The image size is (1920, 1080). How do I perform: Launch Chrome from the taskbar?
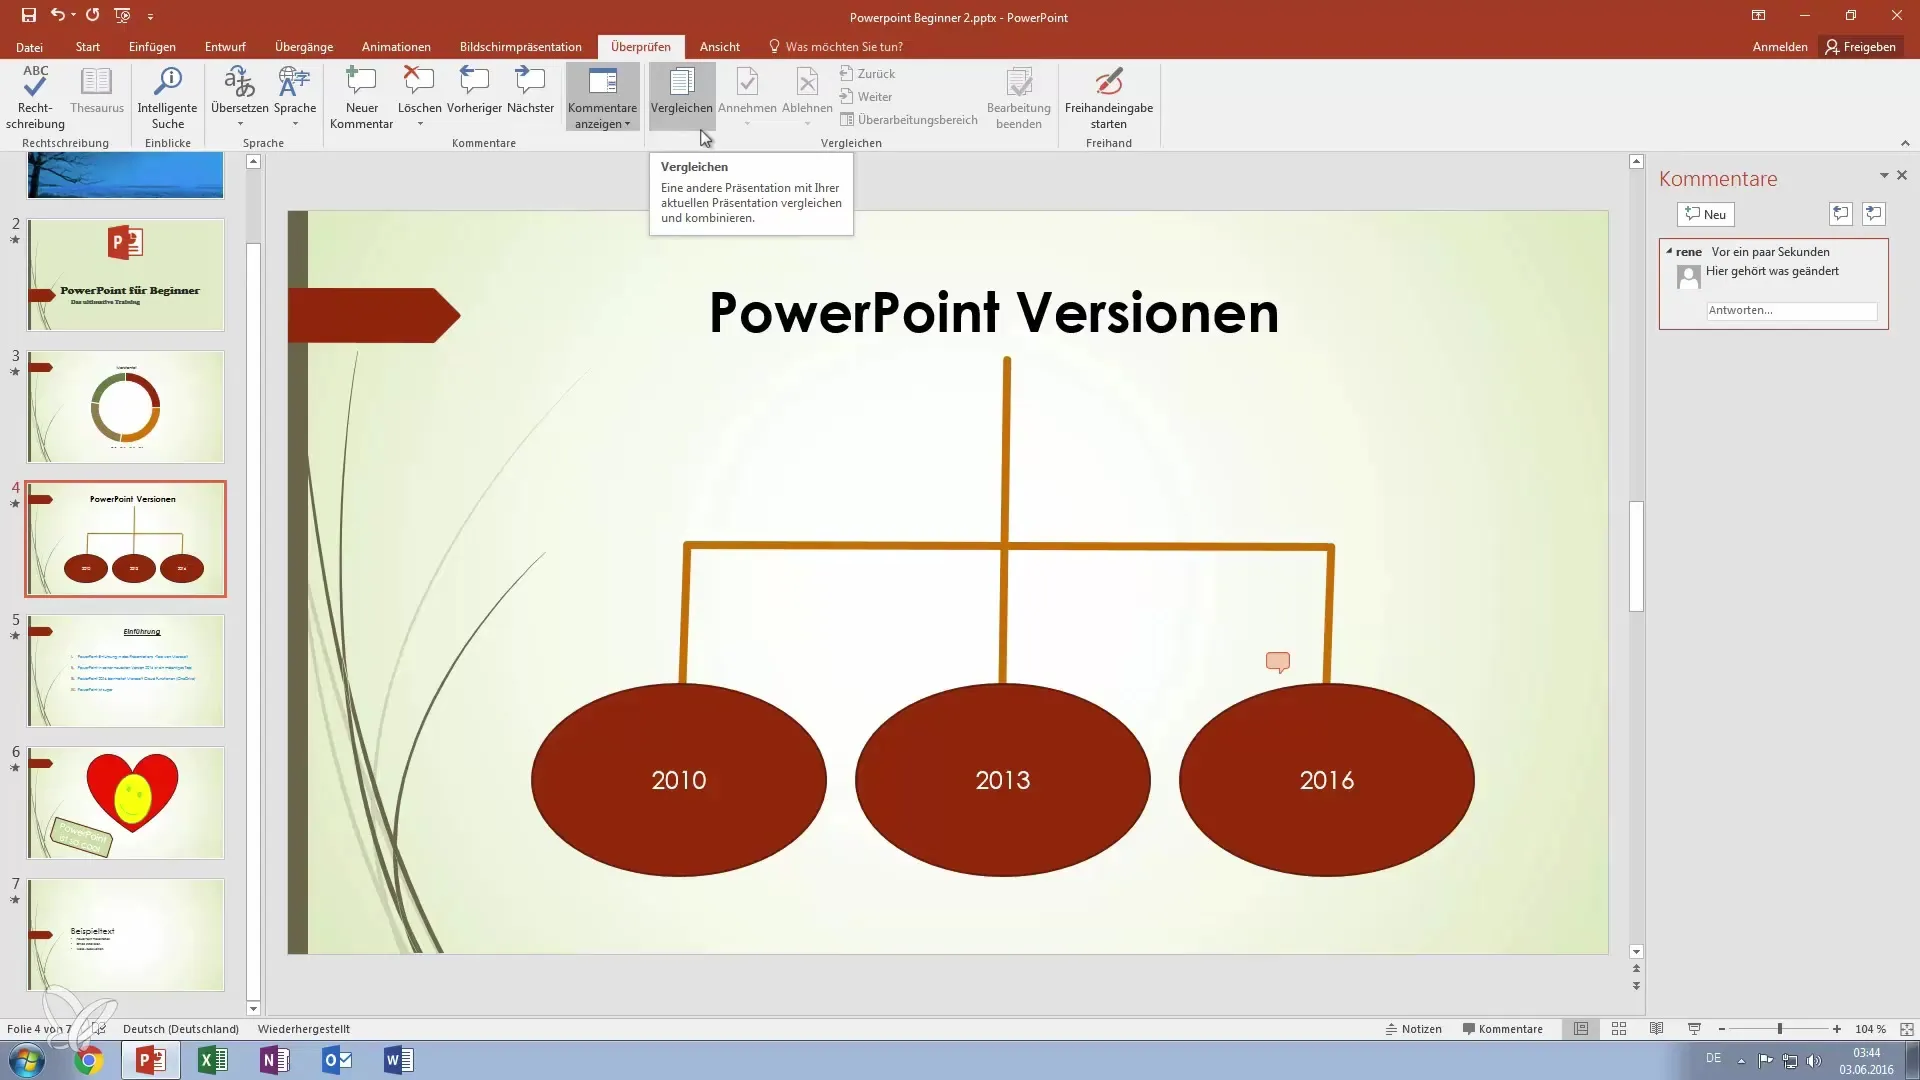(88, 1060)
